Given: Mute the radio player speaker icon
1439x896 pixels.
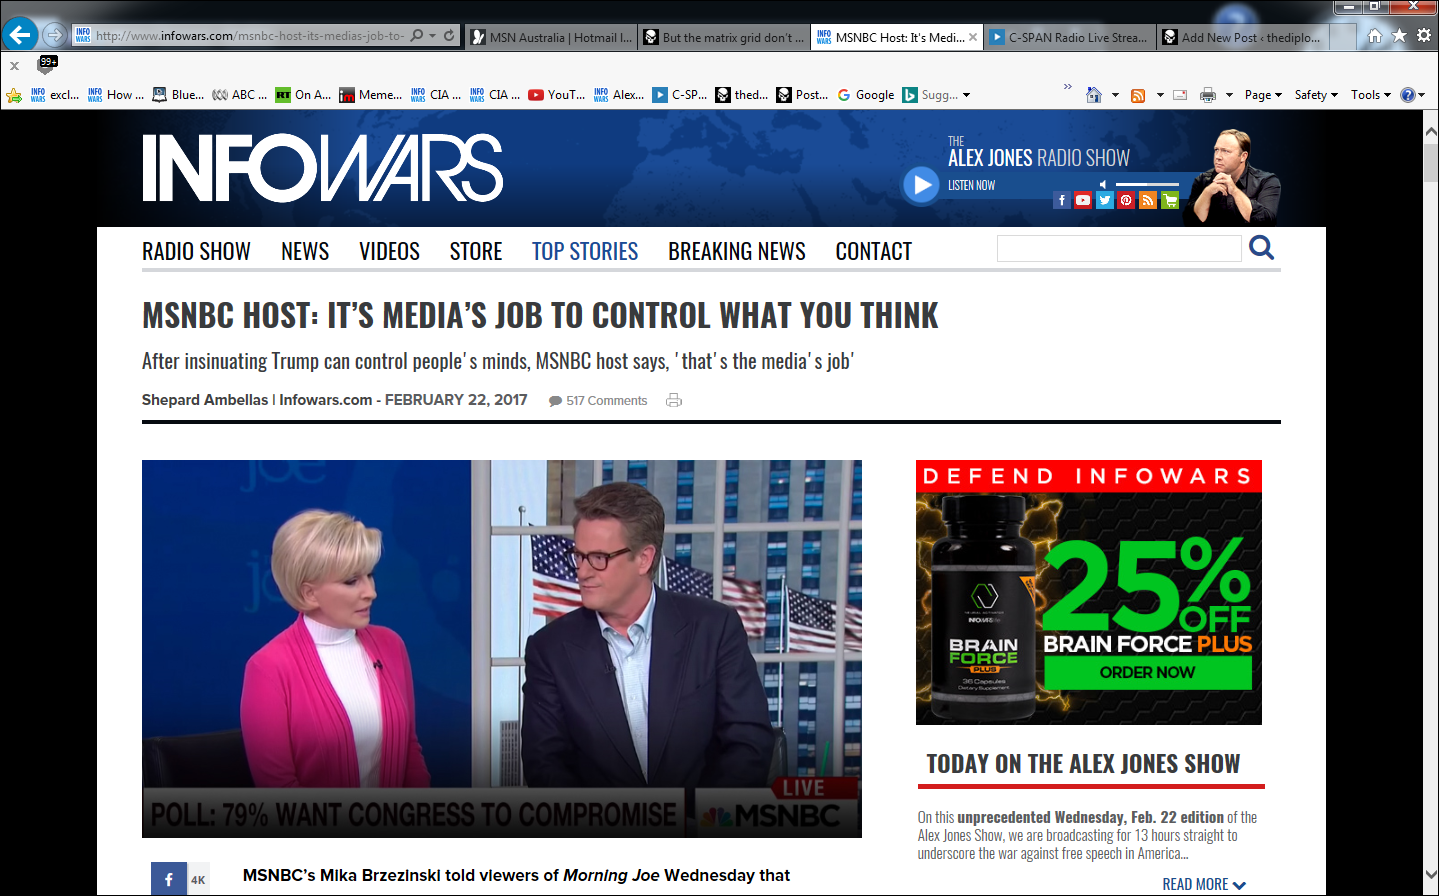Looking at the screenshot, I should [1103, 184].
